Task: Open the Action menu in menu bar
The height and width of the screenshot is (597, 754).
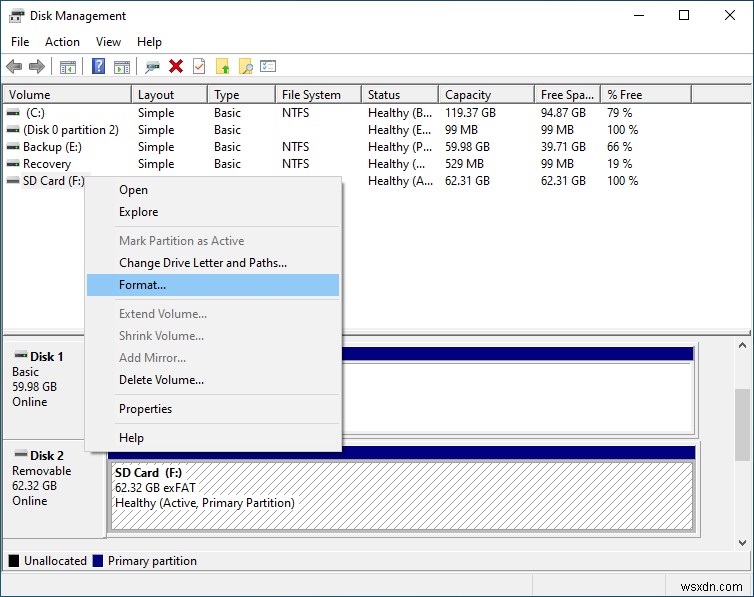Action: tap(62, 42)
